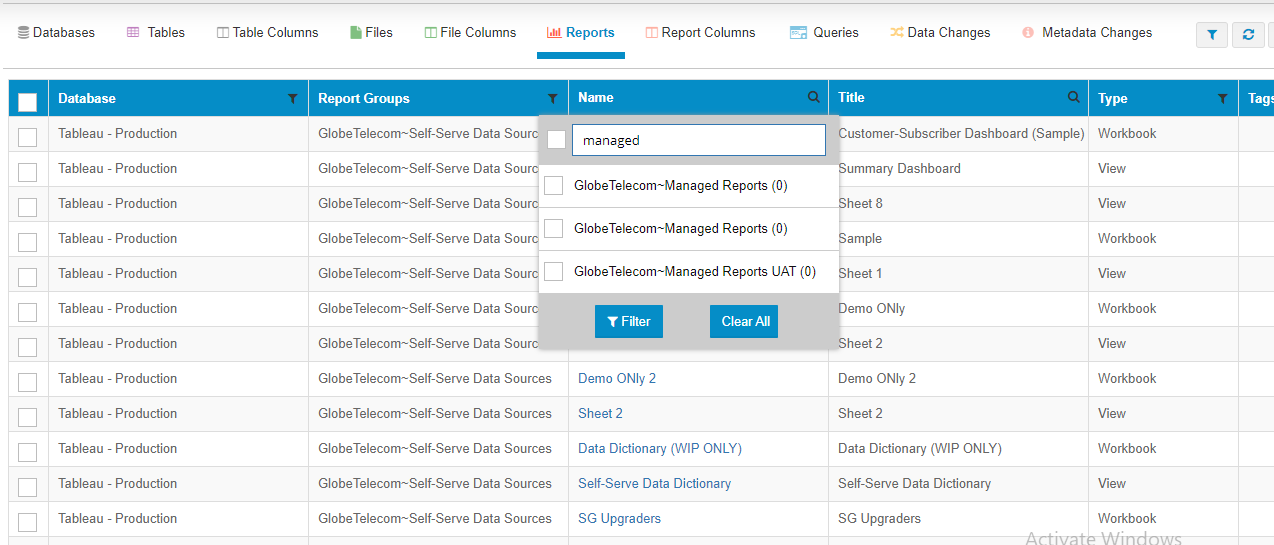1274x545 pixels.
Task: Click the Name column search icon
Action: click(x=813, y=98)
